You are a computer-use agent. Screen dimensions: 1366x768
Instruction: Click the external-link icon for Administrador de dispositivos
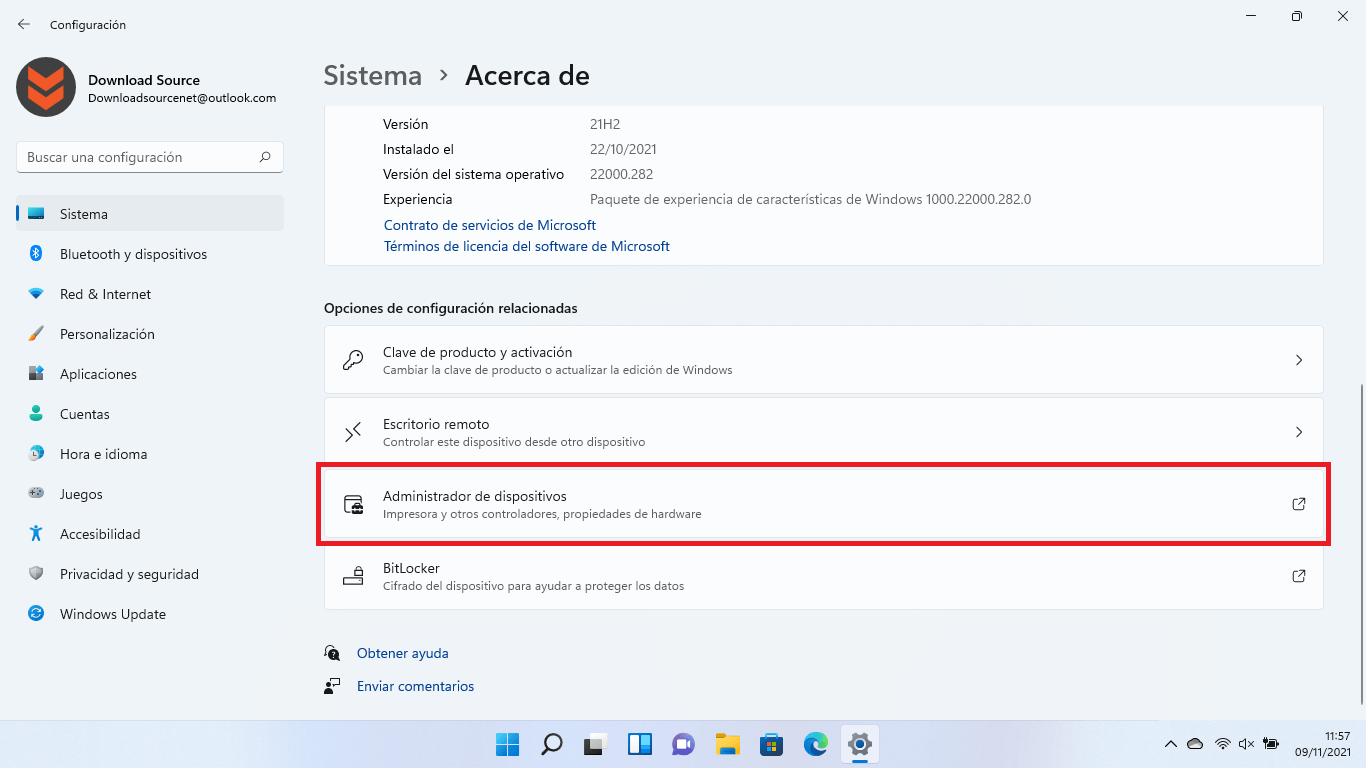(1299, 504)
